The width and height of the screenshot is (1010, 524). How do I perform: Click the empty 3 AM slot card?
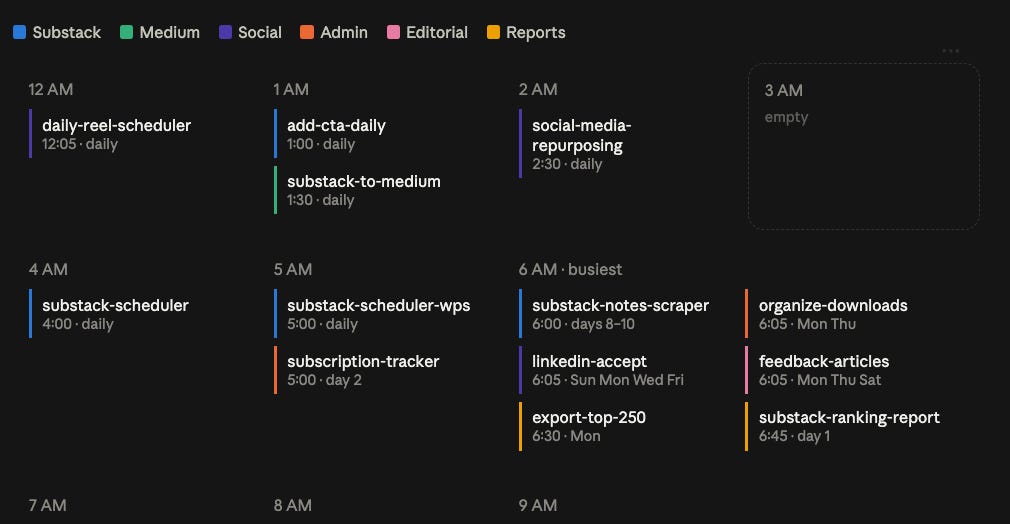coord(864,146)
